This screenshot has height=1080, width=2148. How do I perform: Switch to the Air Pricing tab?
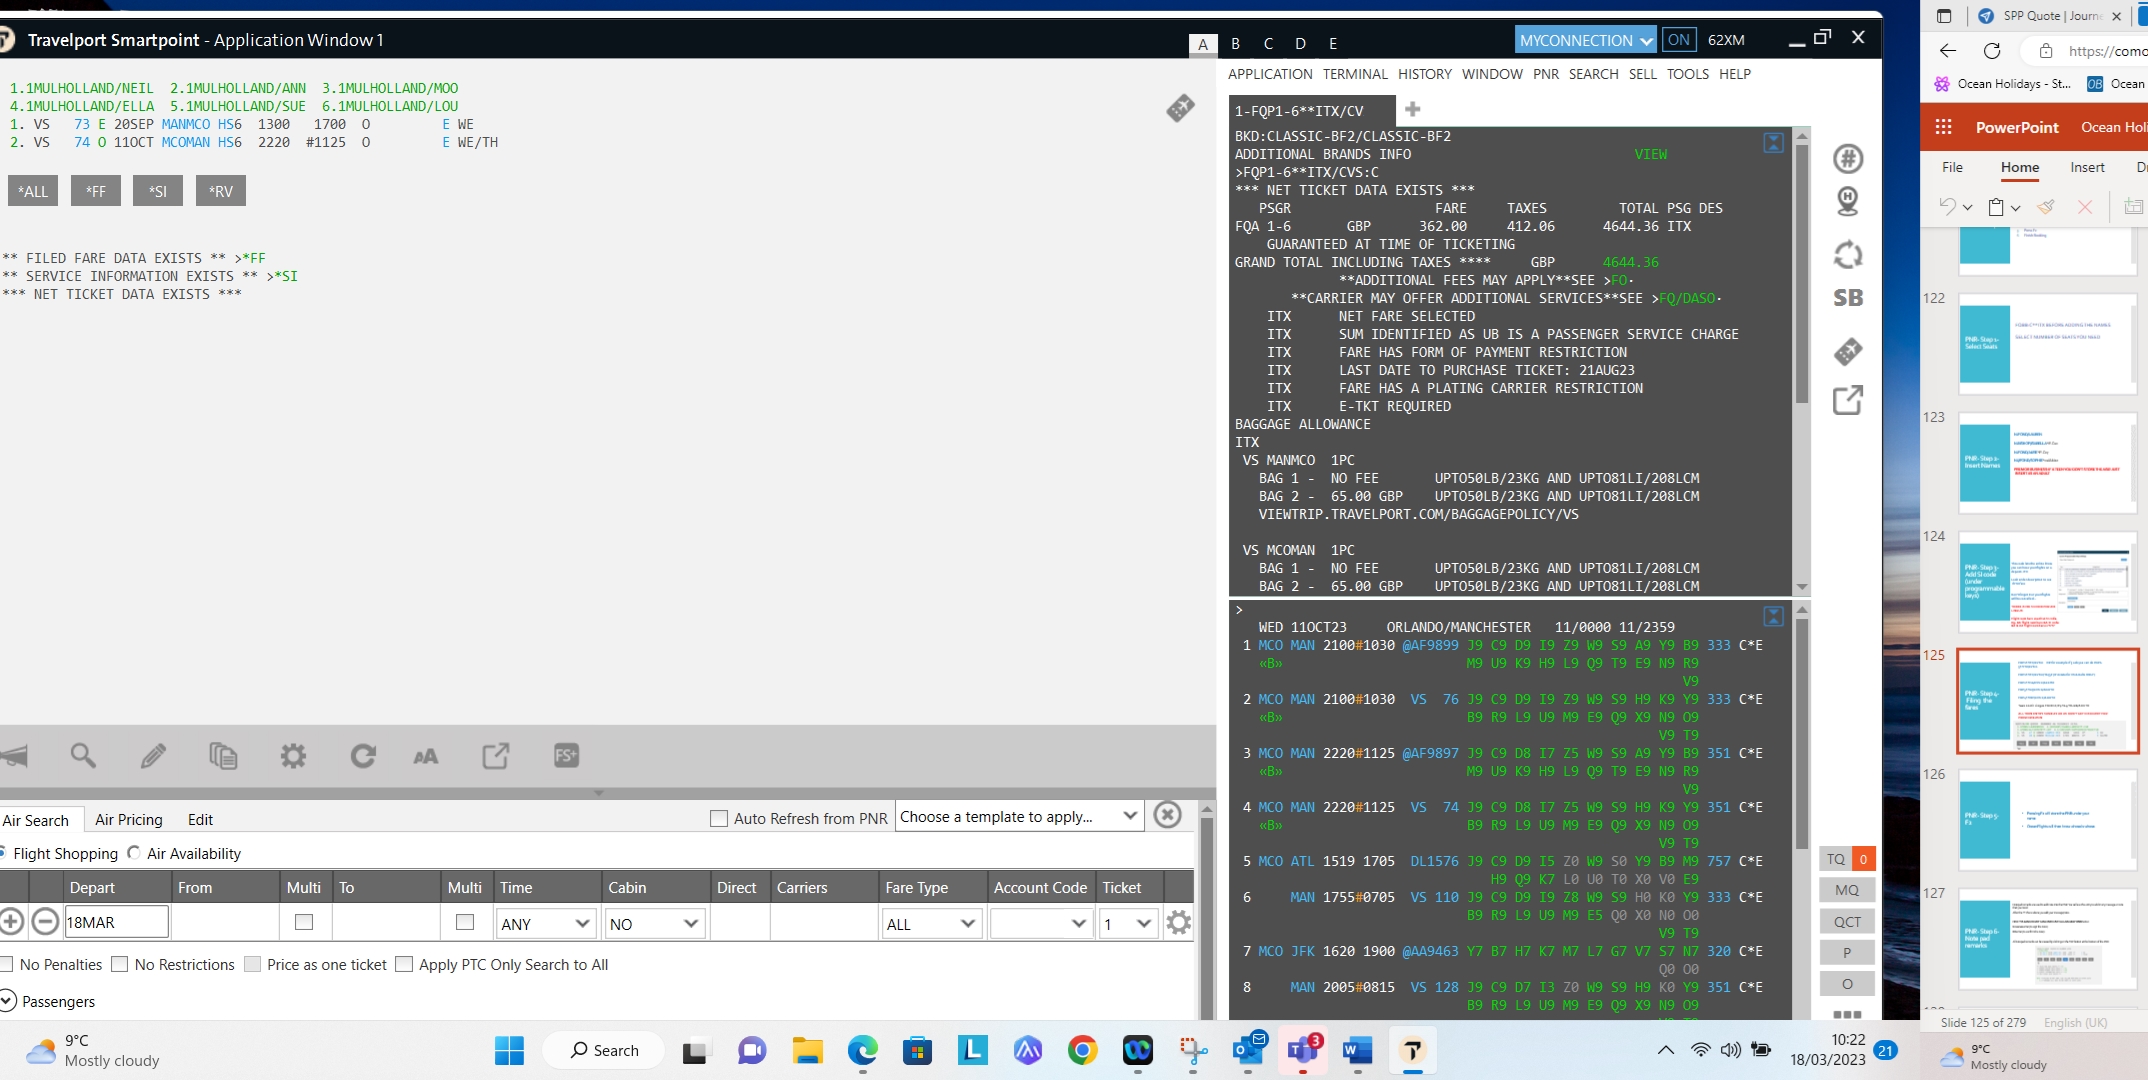pos(128,819)
